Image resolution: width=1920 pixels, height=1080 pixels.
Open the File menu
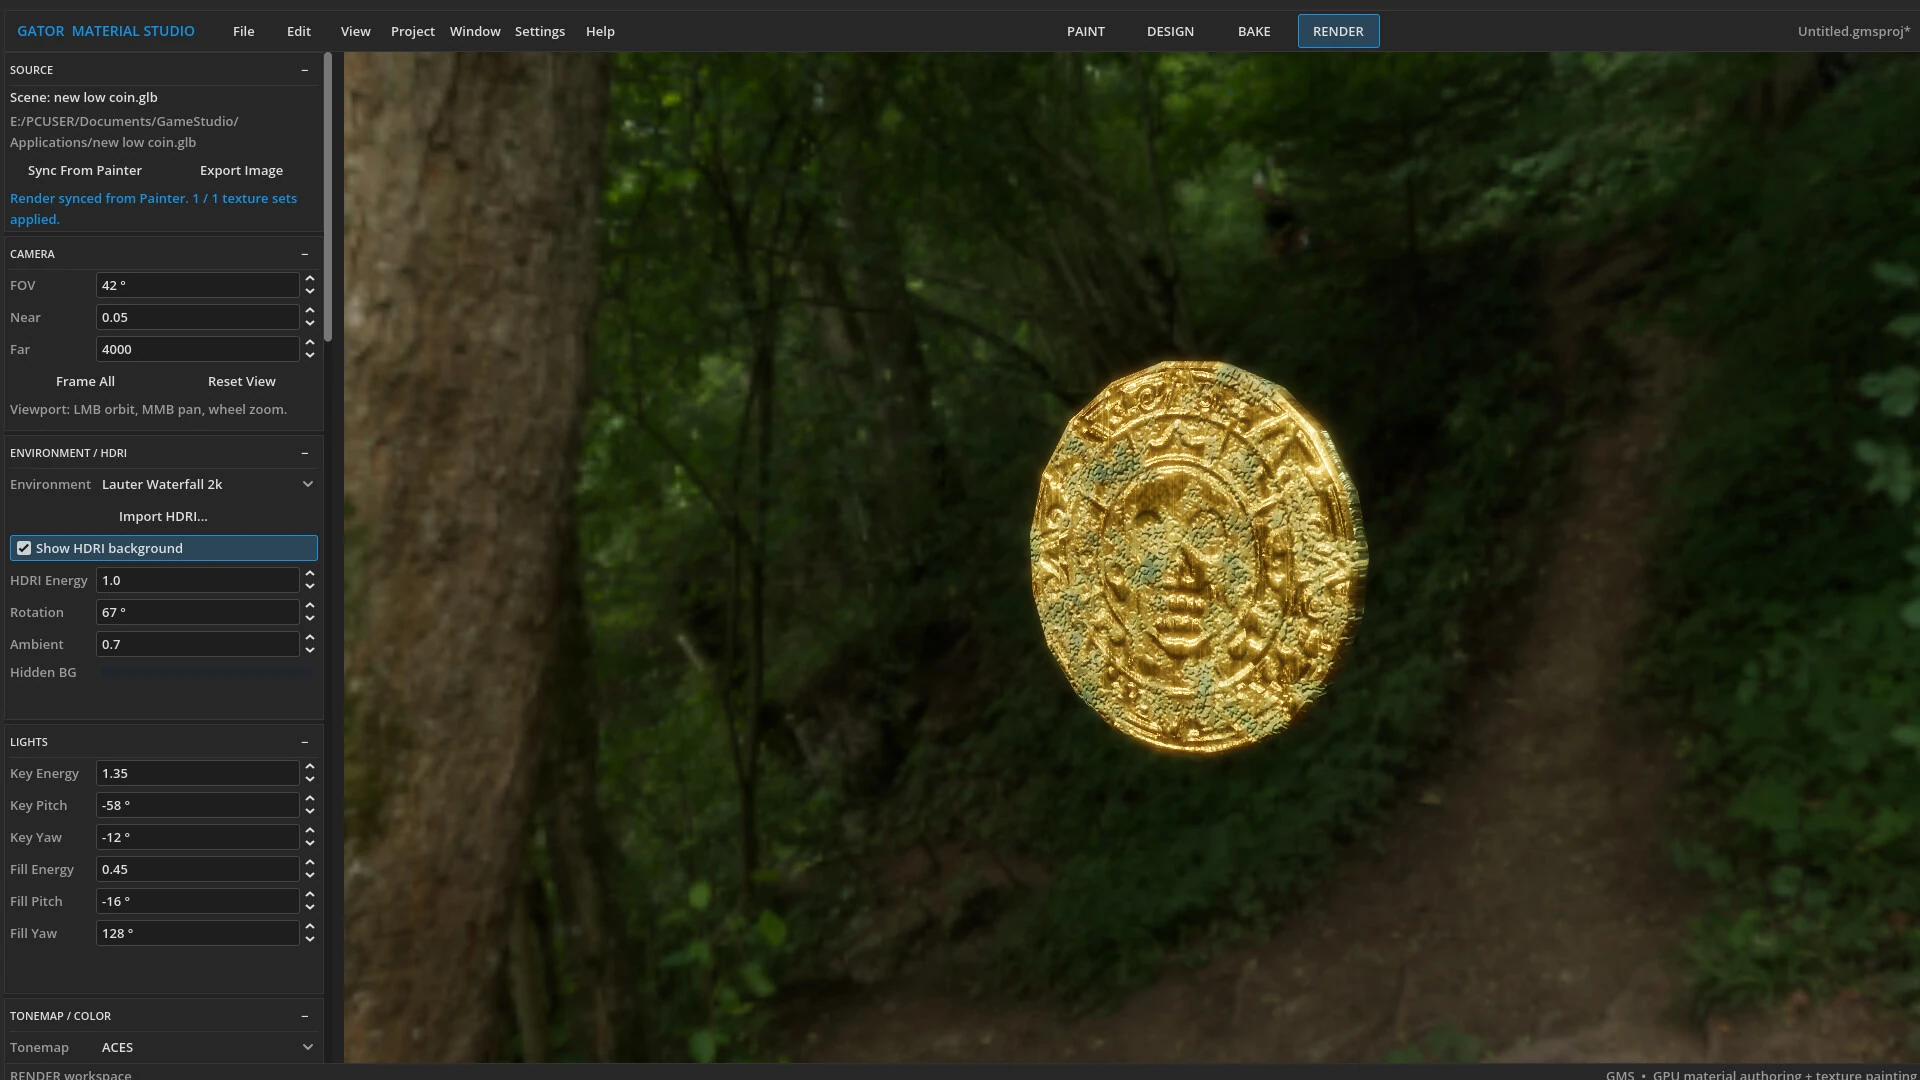point(244,31)
